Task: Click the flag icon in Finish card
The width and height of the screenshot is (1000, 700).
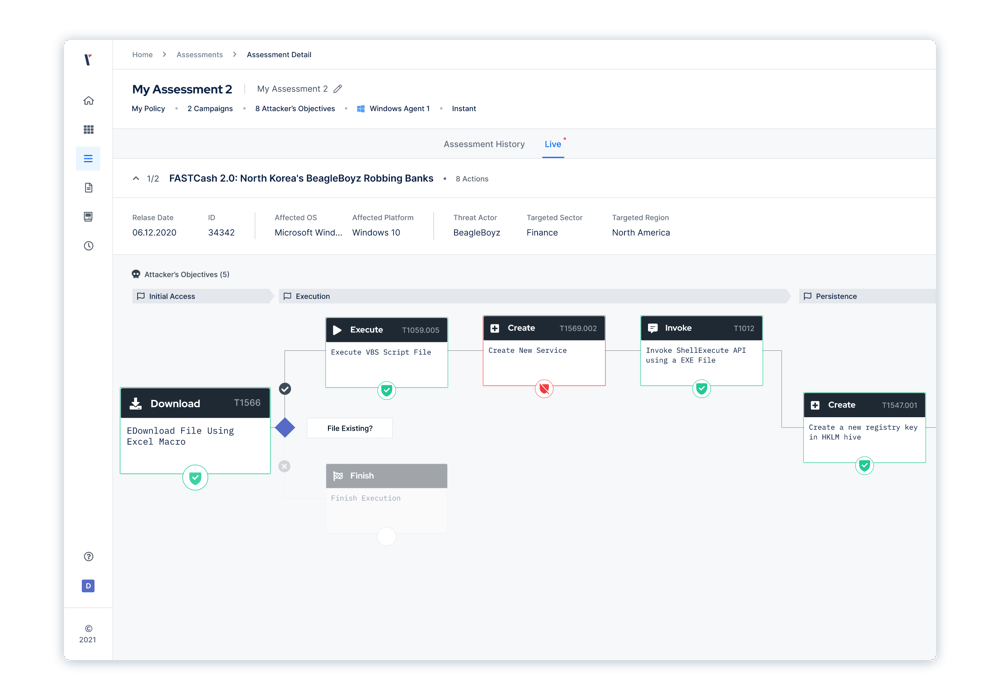Action: pyautogui.click(x=338, y=476)
